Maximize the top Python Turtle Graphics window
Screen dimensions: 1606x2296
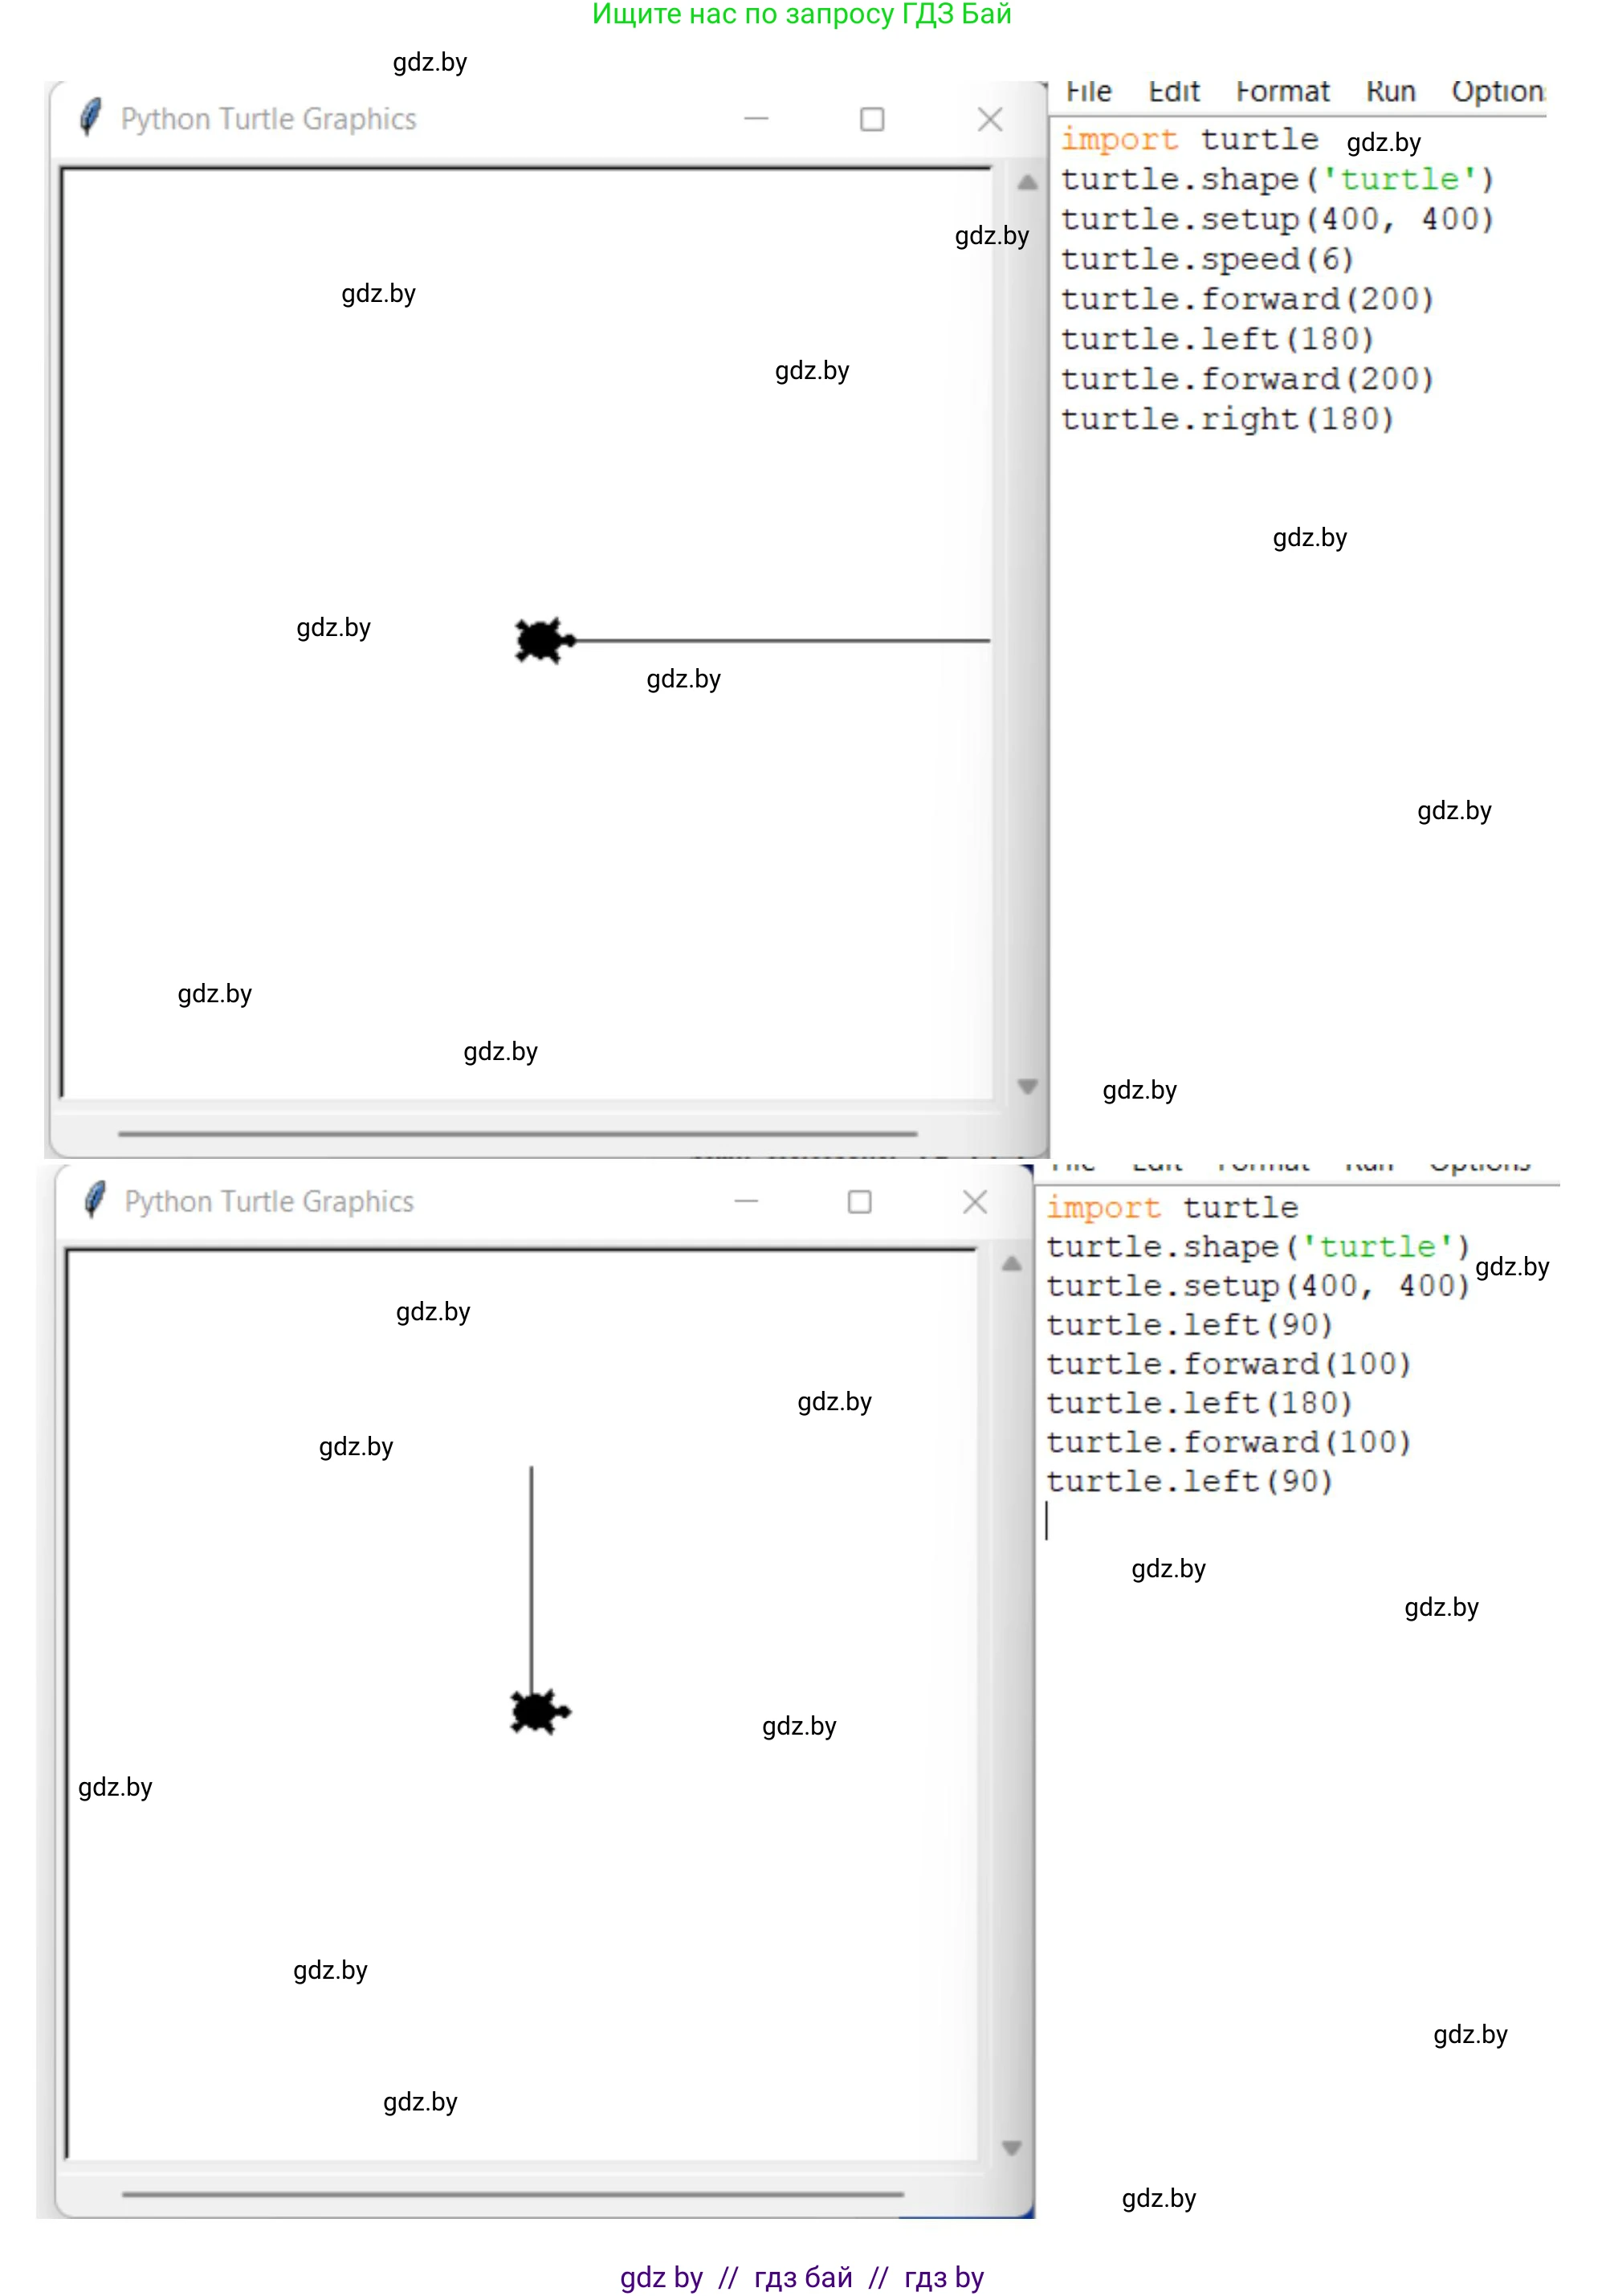(872, 119)
